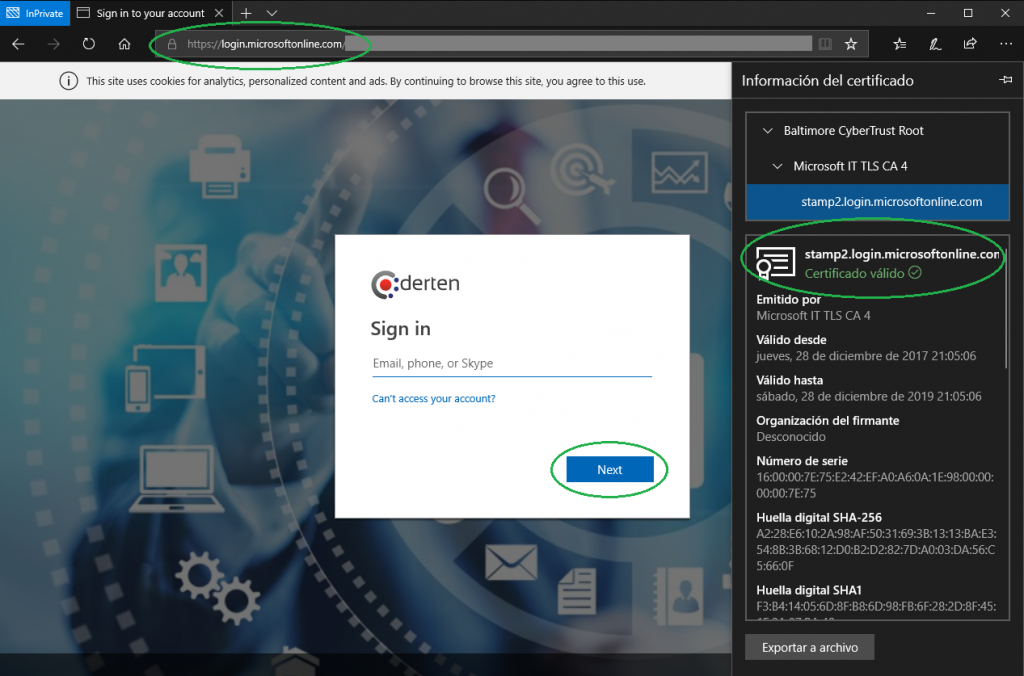Open a new tab with plus icon
1024x676 pixels.
pos(246,13)
